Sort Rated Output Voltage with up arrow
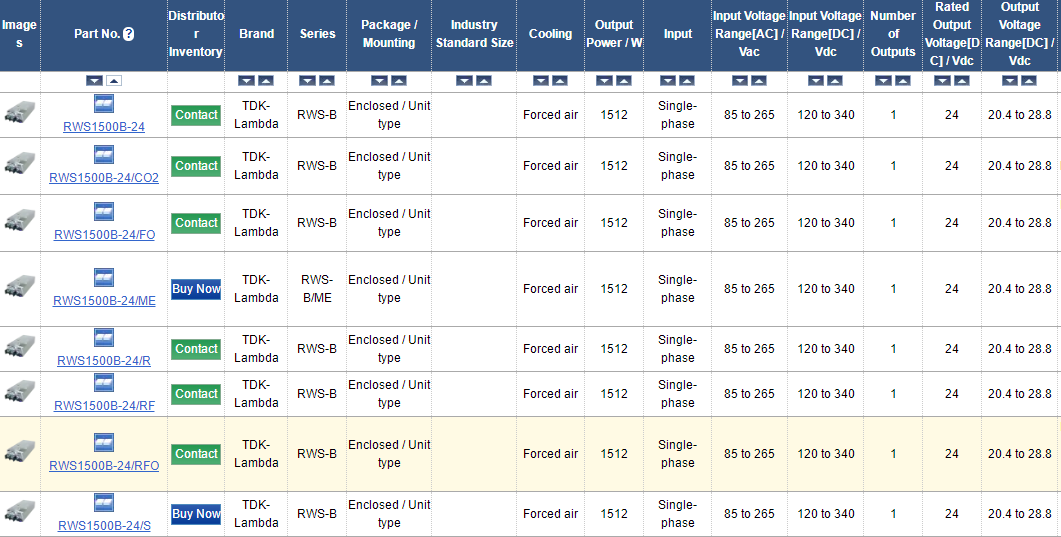This screenshot has width=1061, height=537. 960,80
